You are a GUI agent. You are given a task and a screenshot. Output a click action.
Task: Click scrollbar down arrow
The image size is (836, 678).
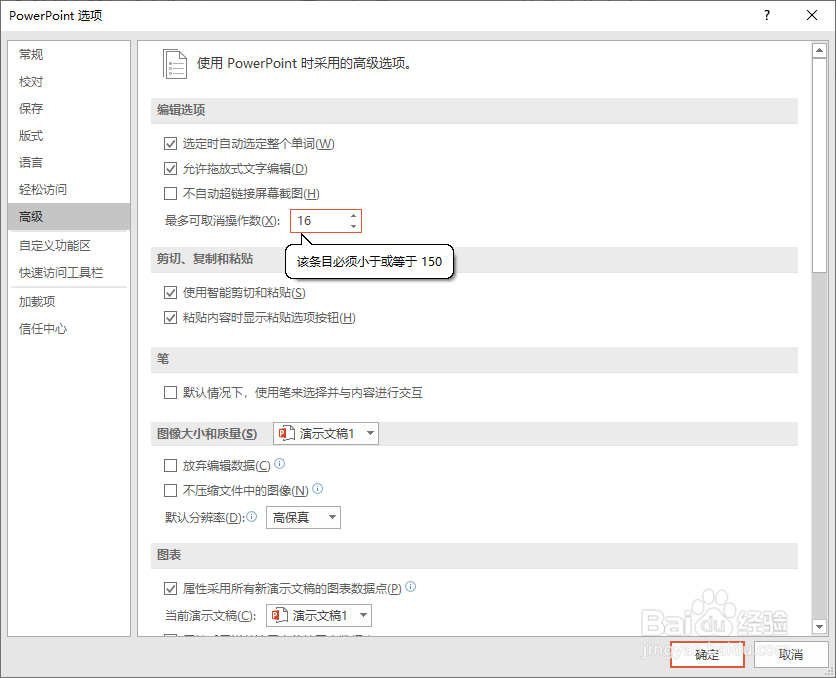click(819, 626)
